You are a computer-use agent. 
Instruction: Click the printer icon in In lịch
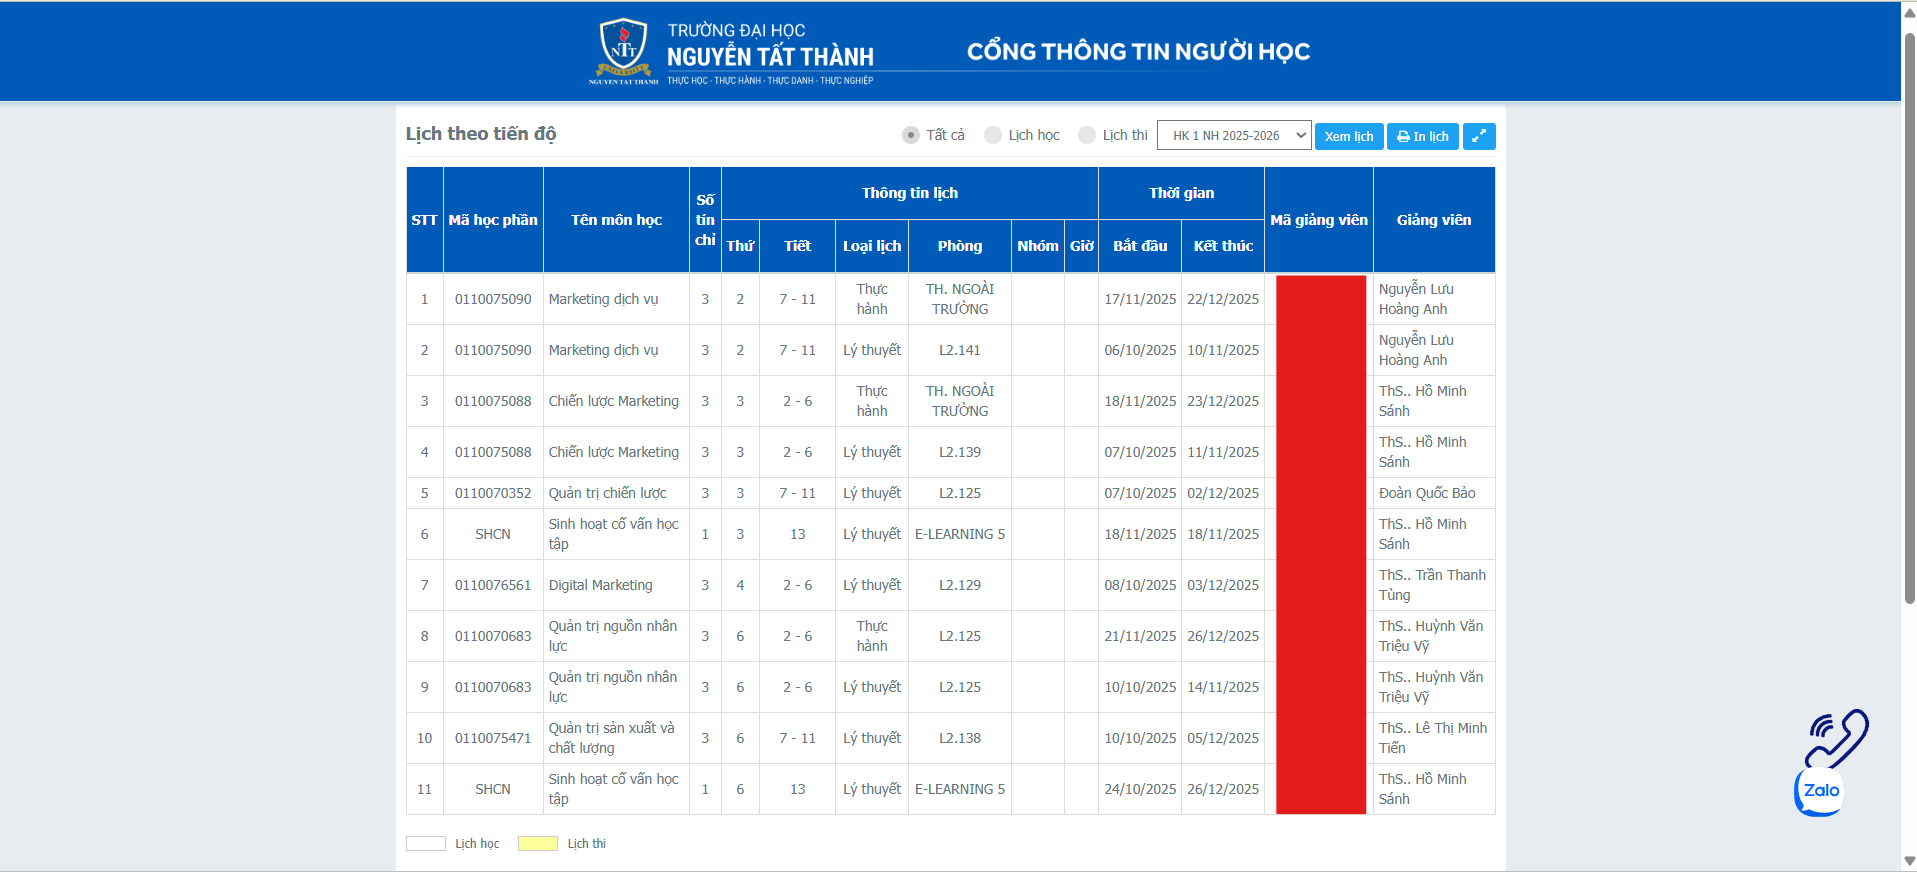click(1403, 137)
